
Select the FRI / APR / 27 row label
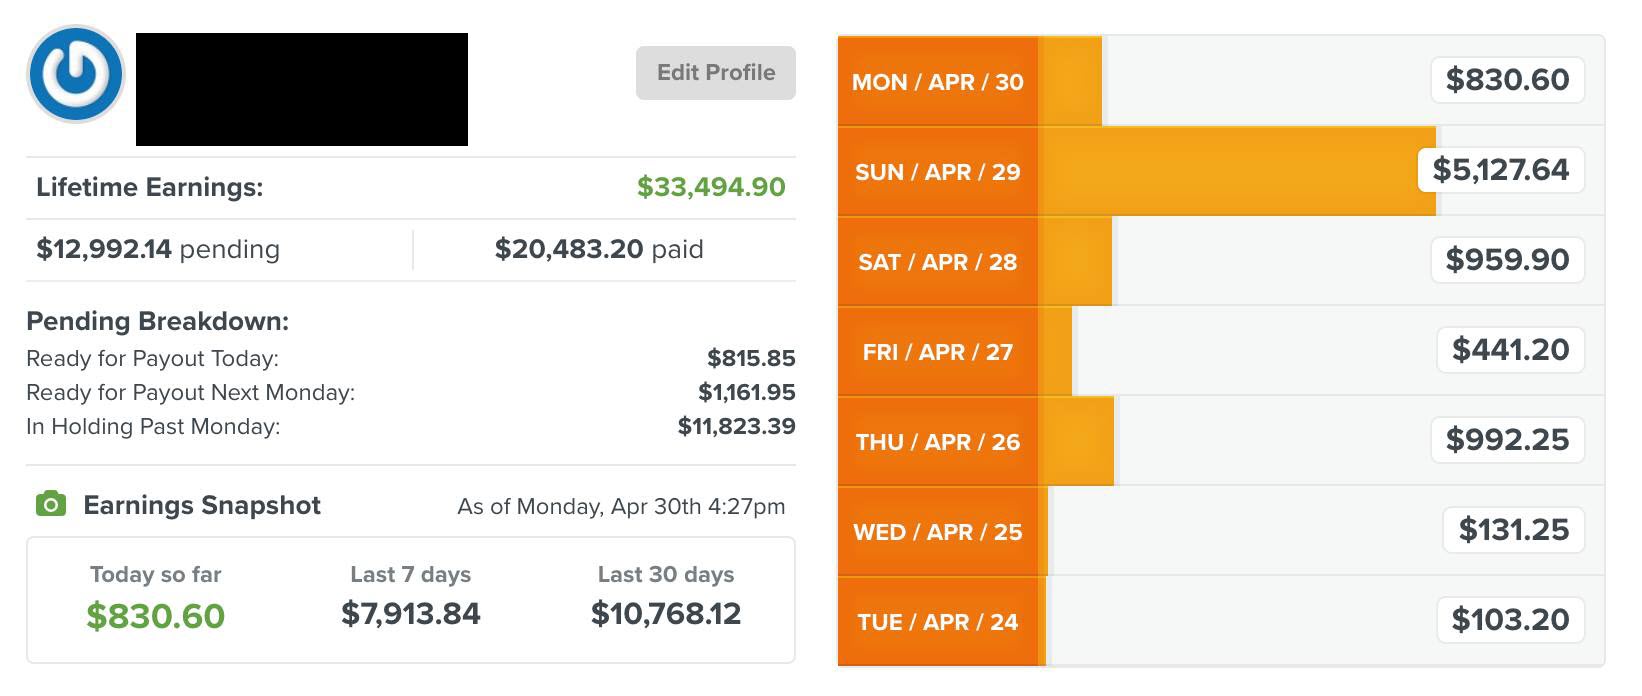(938, 352)
